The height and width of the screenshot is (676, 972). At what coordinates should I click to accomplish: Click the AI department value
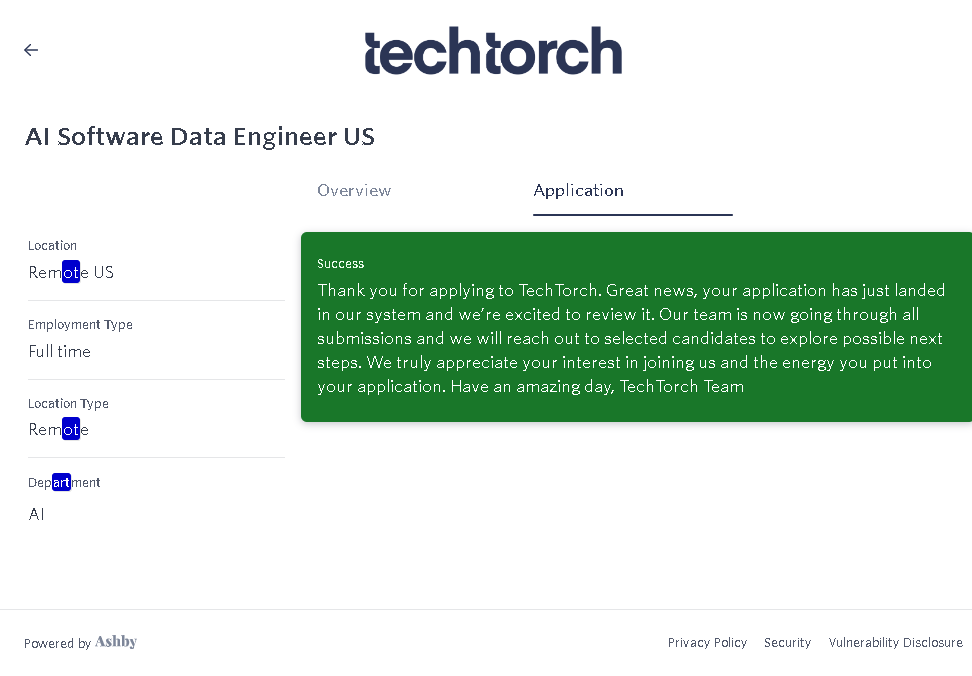pos(37,514)
